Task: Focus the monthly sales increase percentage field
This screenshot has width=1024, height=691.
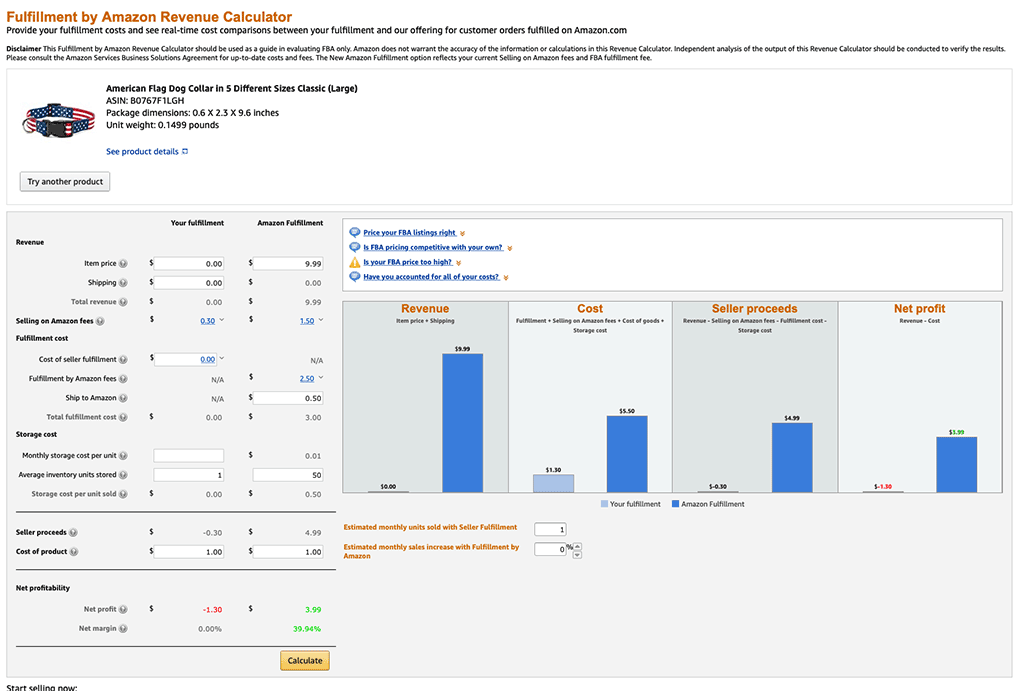Action: tap(550, 549)
